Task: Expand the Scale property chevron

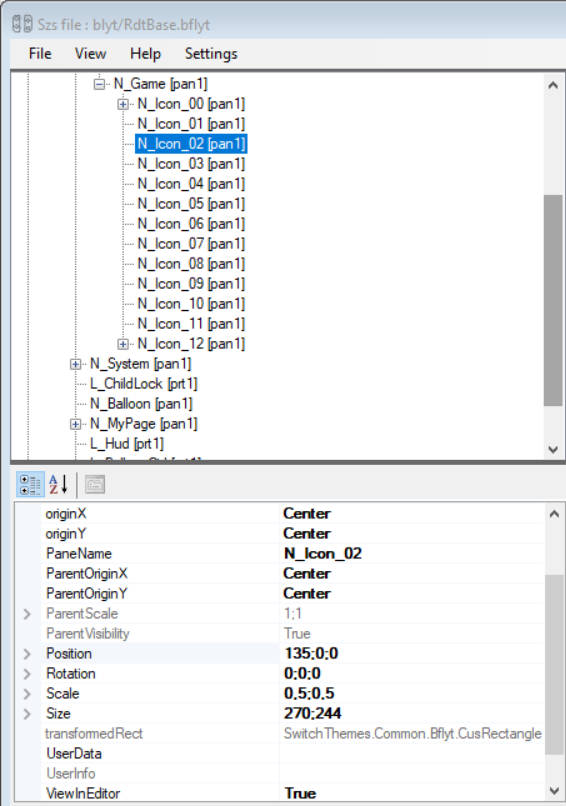Action: click(x=27, y=694)
